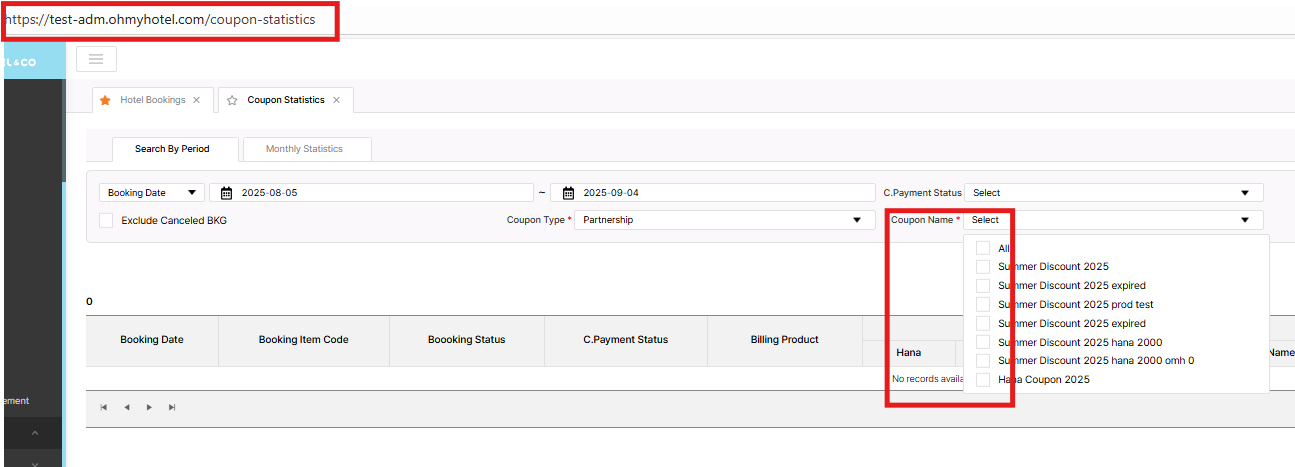1295x467 pixels.
Task: Select the Hana Coupon 2025 checkbox
Action: 983,380
